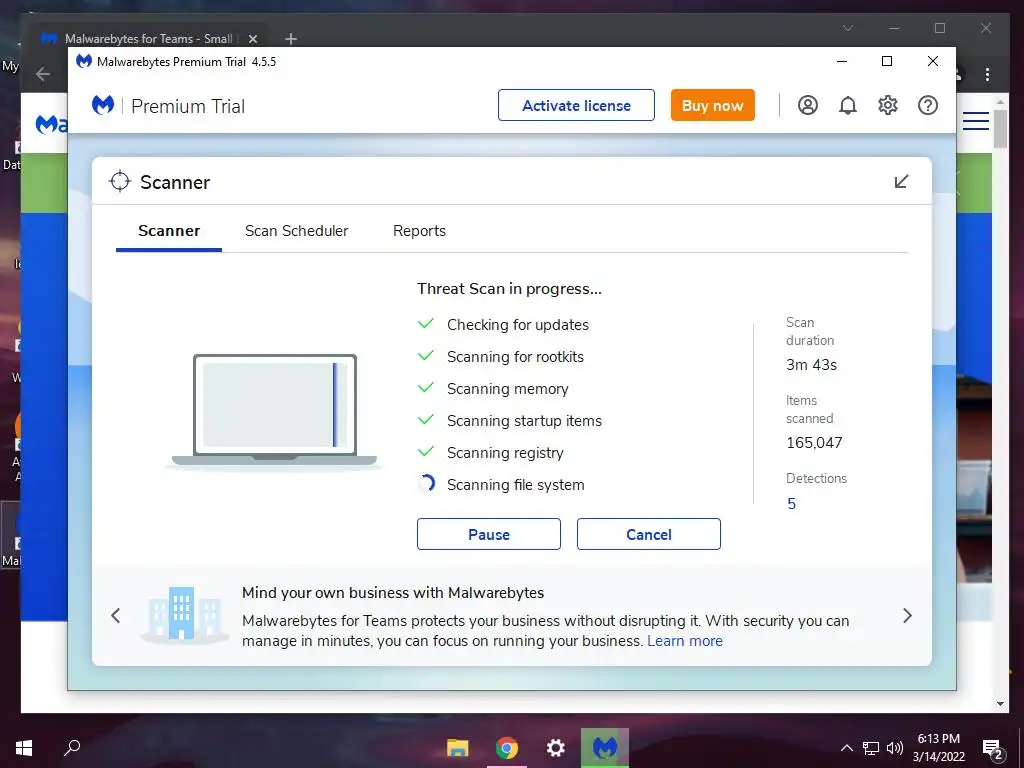Click the Scanner crosshair icon
Image resolution: width=1024 pixels, height=768 pixels.
click(120, 182)
